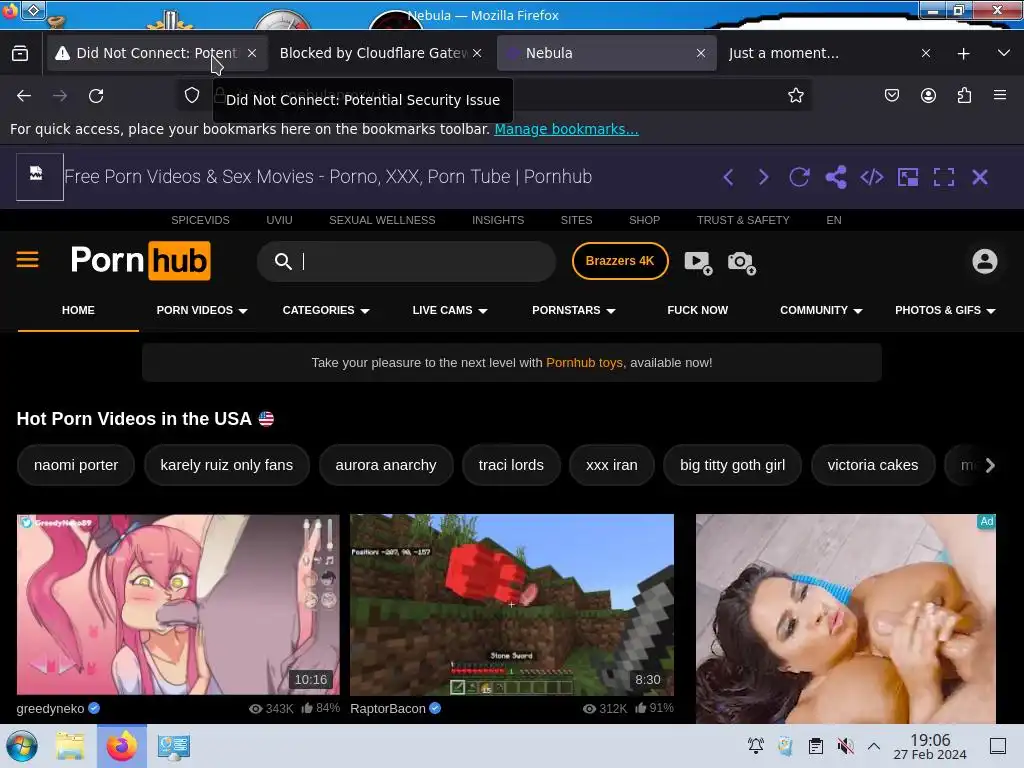
Task: Go forward using Nebula's right chevron
Action: pos(763,177)
